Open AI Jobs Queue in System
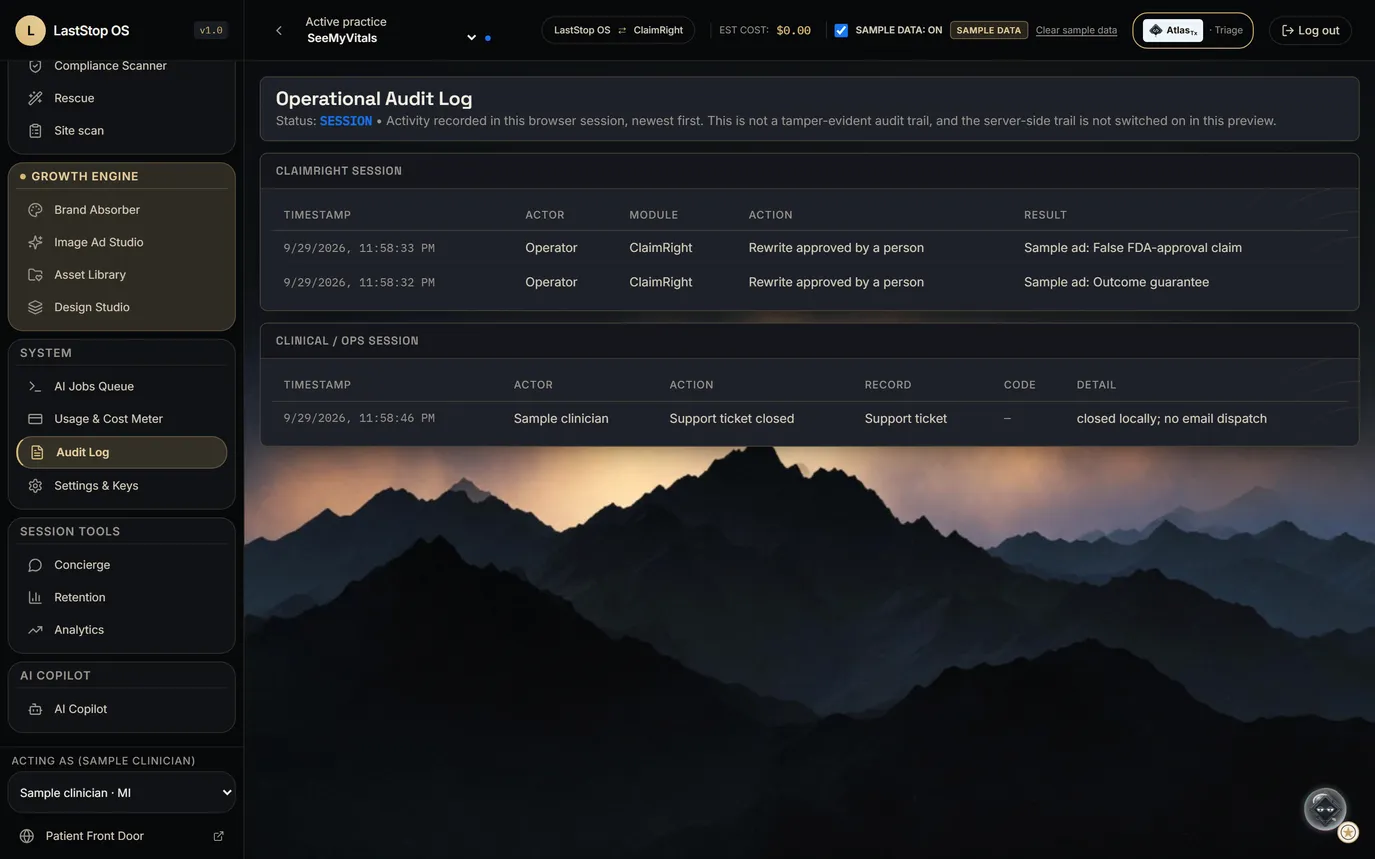This screenshot has width=1375, height=859. coord(122,386)
